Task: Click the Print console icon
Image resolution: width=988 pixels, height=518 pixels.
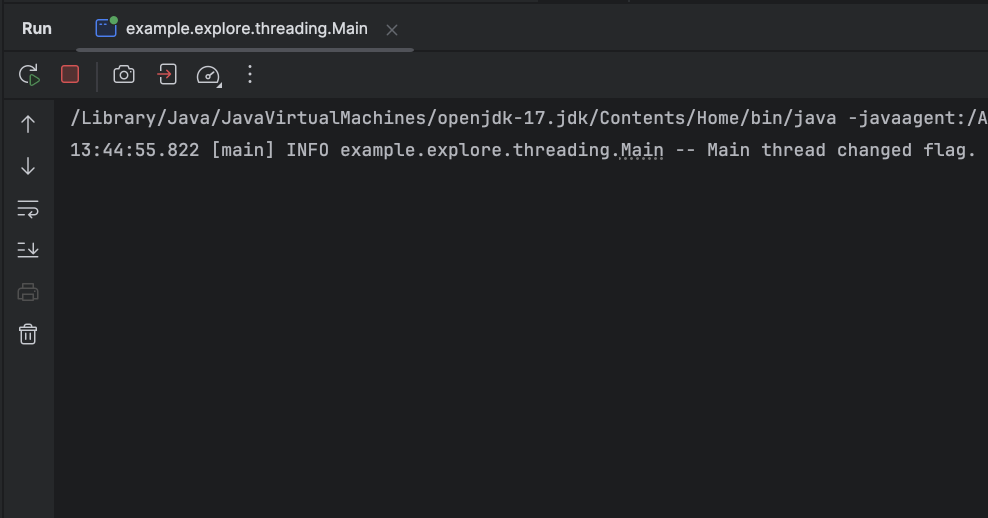Action: tap(28, 292)
